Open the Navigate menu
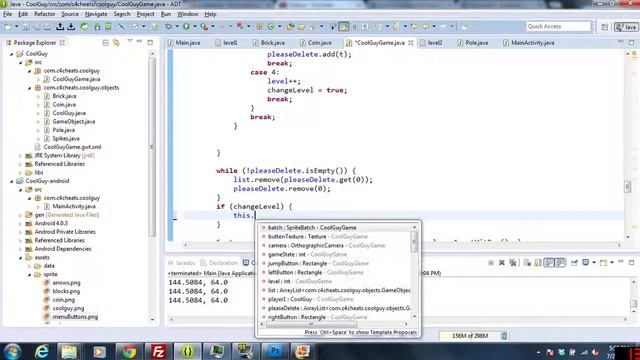Viewport: 640px width, 360px height. coord(96,14)
